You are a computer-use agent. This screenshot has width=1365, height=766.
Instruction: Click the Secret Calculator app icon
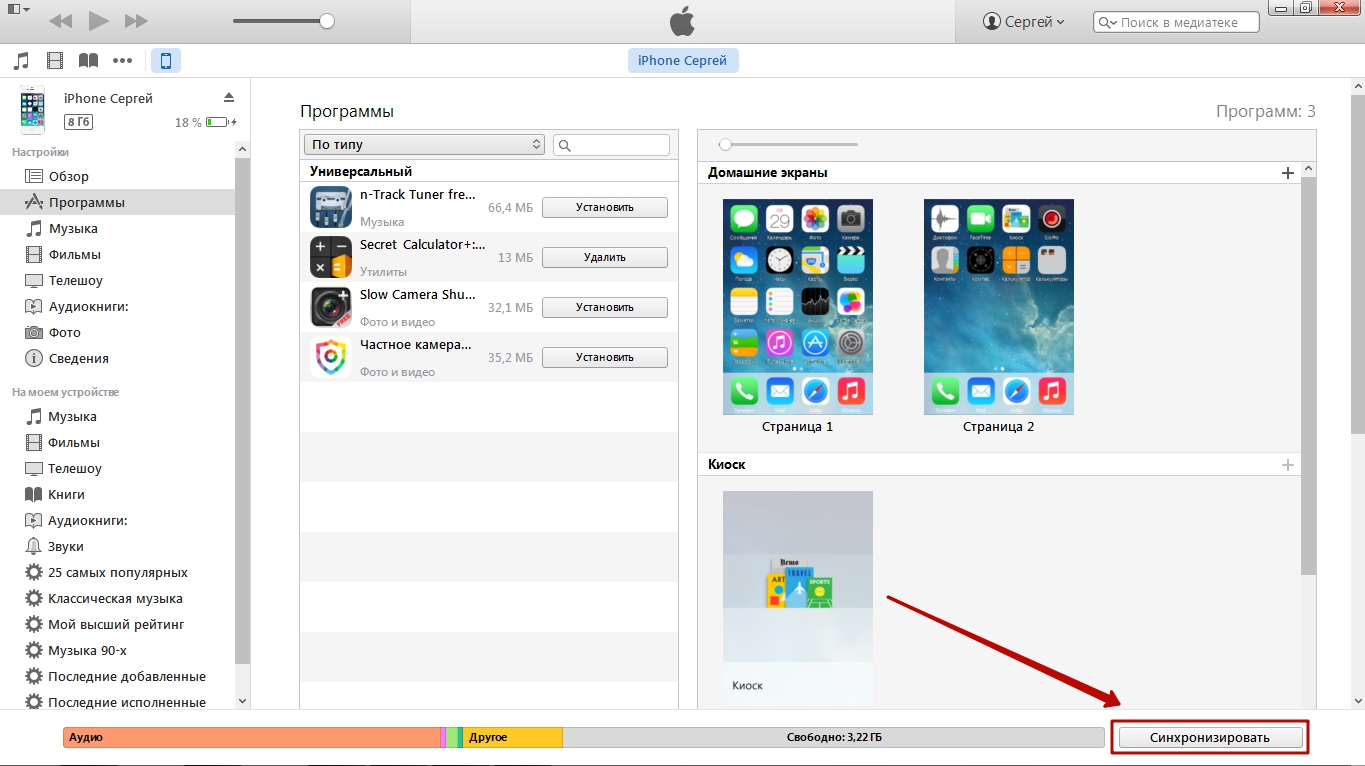click(331, 257)
